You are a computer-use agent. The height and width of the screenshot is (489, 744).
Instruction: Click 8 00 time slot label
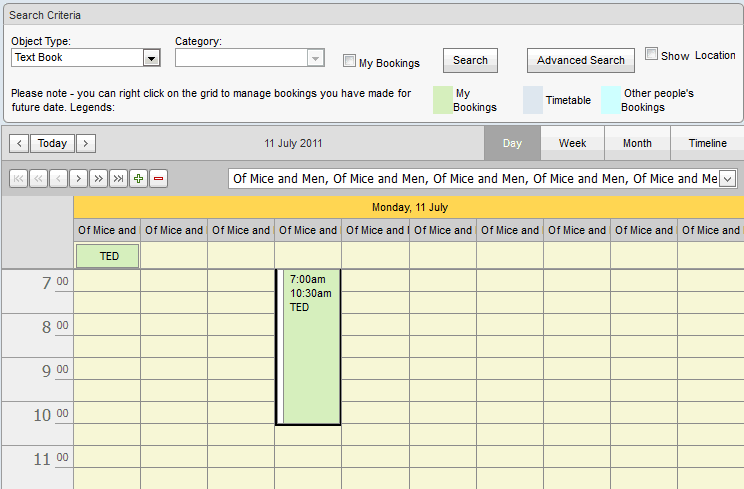(55, 327)
